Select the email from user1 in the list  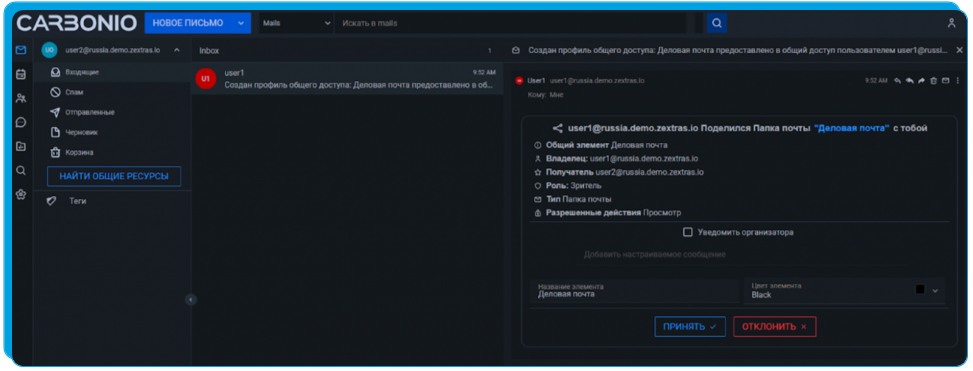tap(347, 79)
